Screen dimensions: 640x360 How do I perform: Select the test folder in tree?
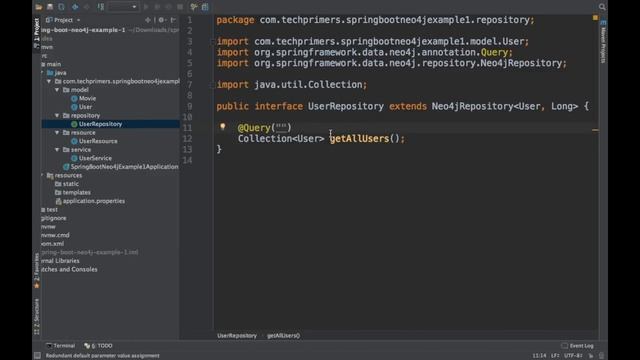50,210
